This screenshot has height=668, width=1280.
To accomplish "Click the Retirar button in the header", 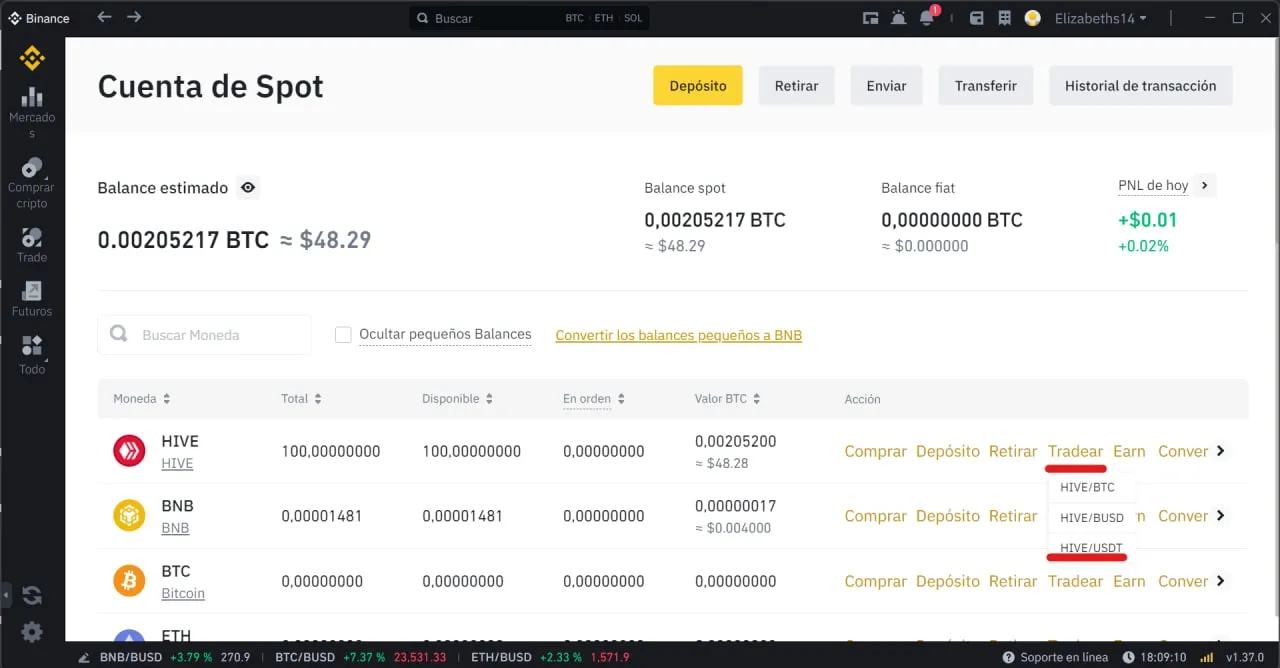I will [x=796, y=86].
